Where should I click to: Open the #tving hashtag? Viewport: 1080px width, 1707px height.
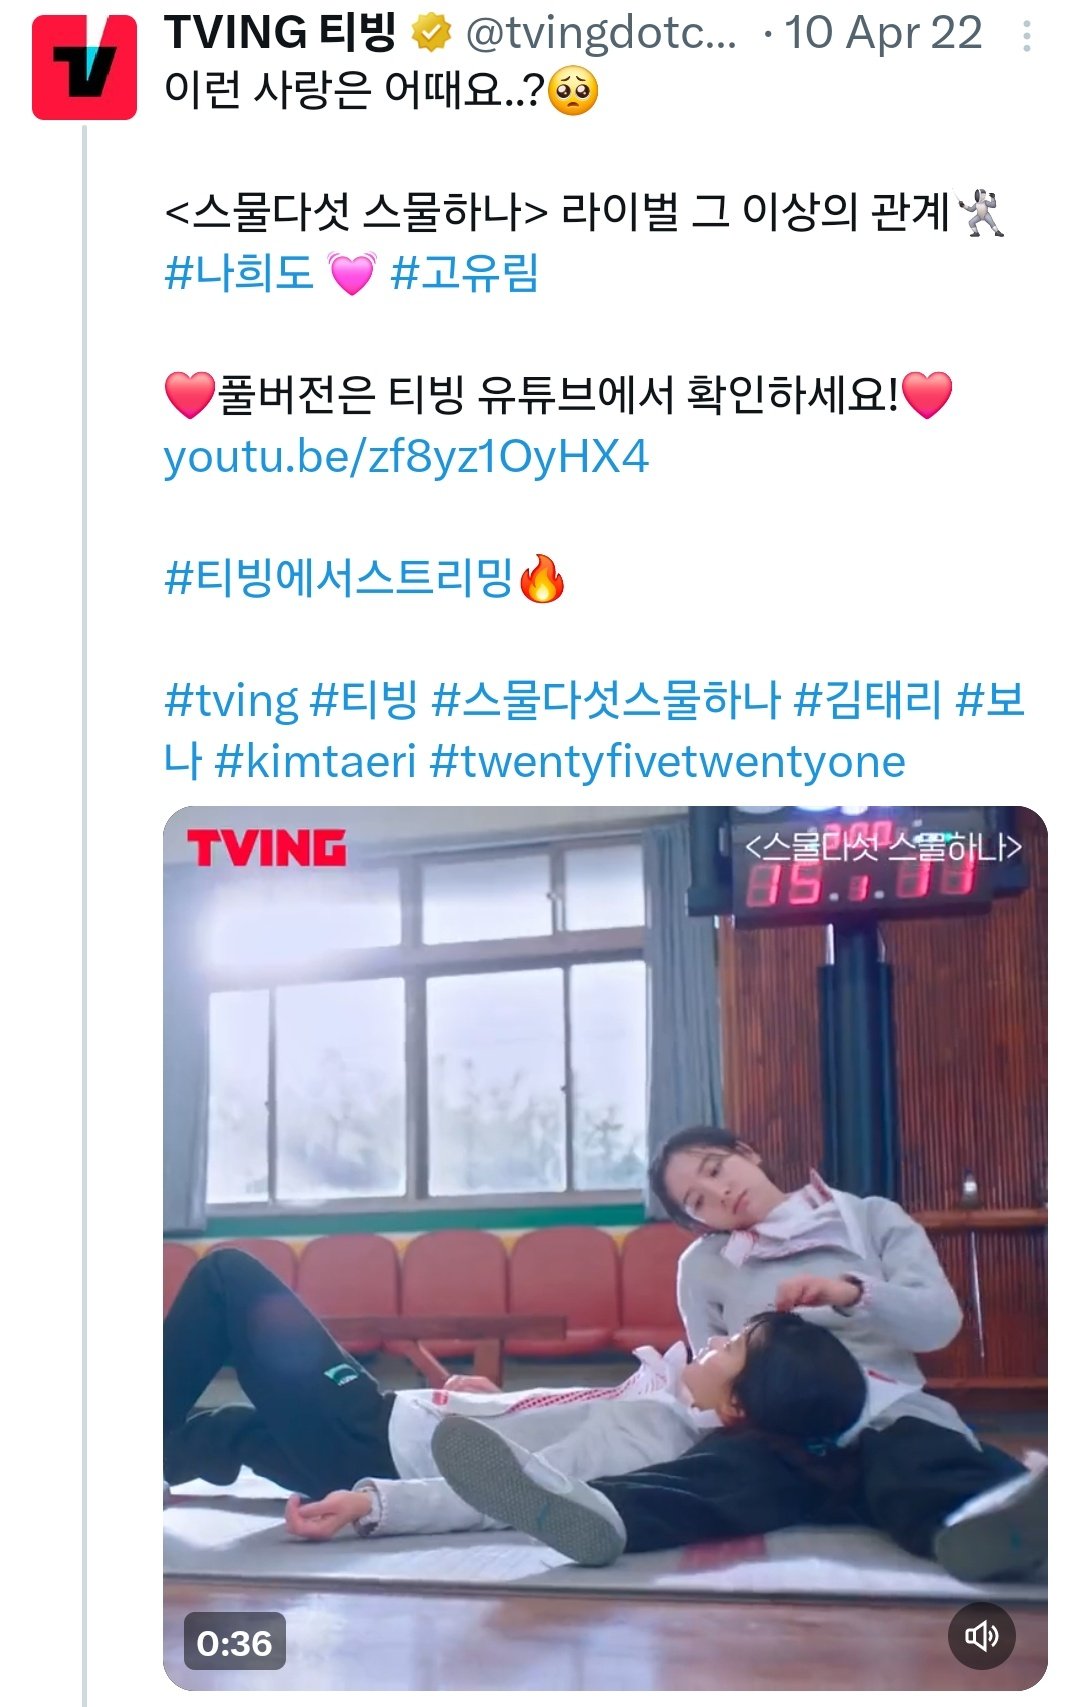pos(231,701)
